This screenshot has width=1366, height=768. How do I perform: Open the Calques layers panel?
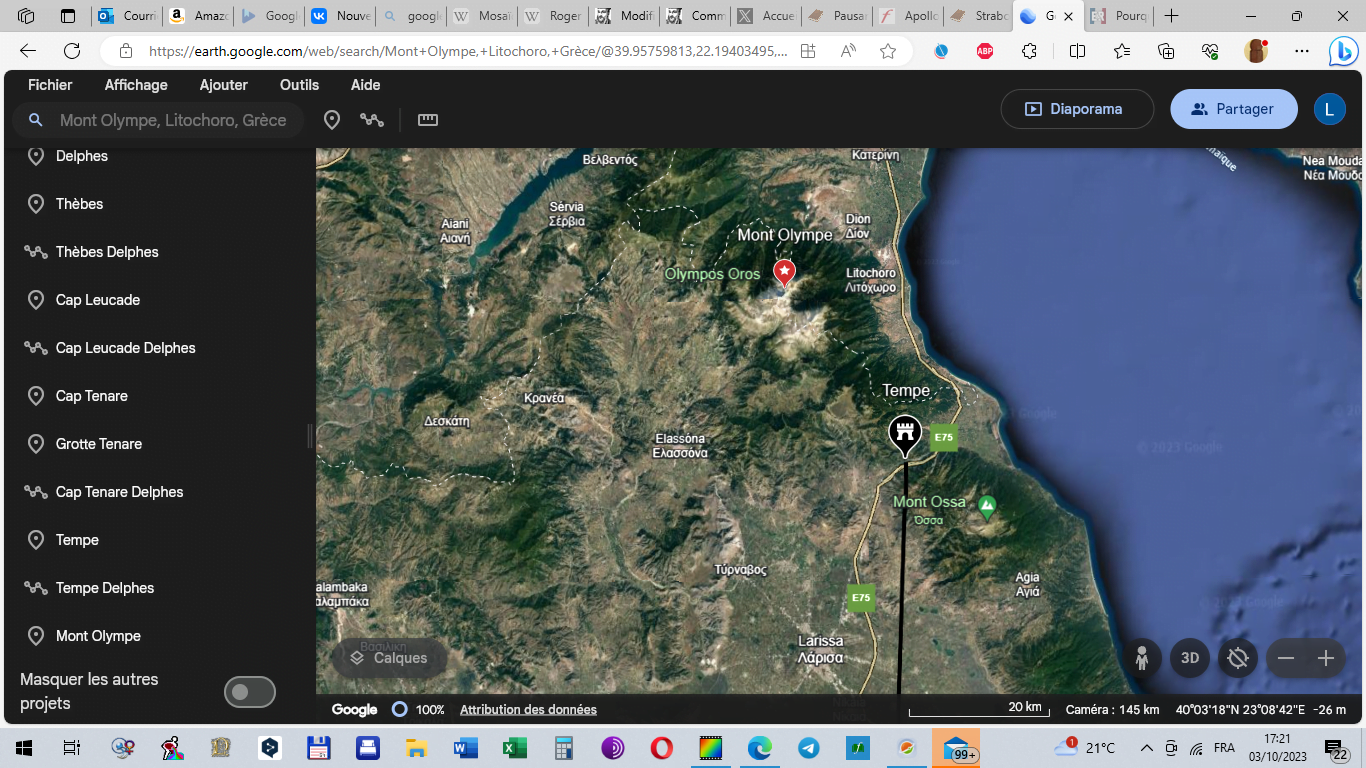tap(389, 658)
